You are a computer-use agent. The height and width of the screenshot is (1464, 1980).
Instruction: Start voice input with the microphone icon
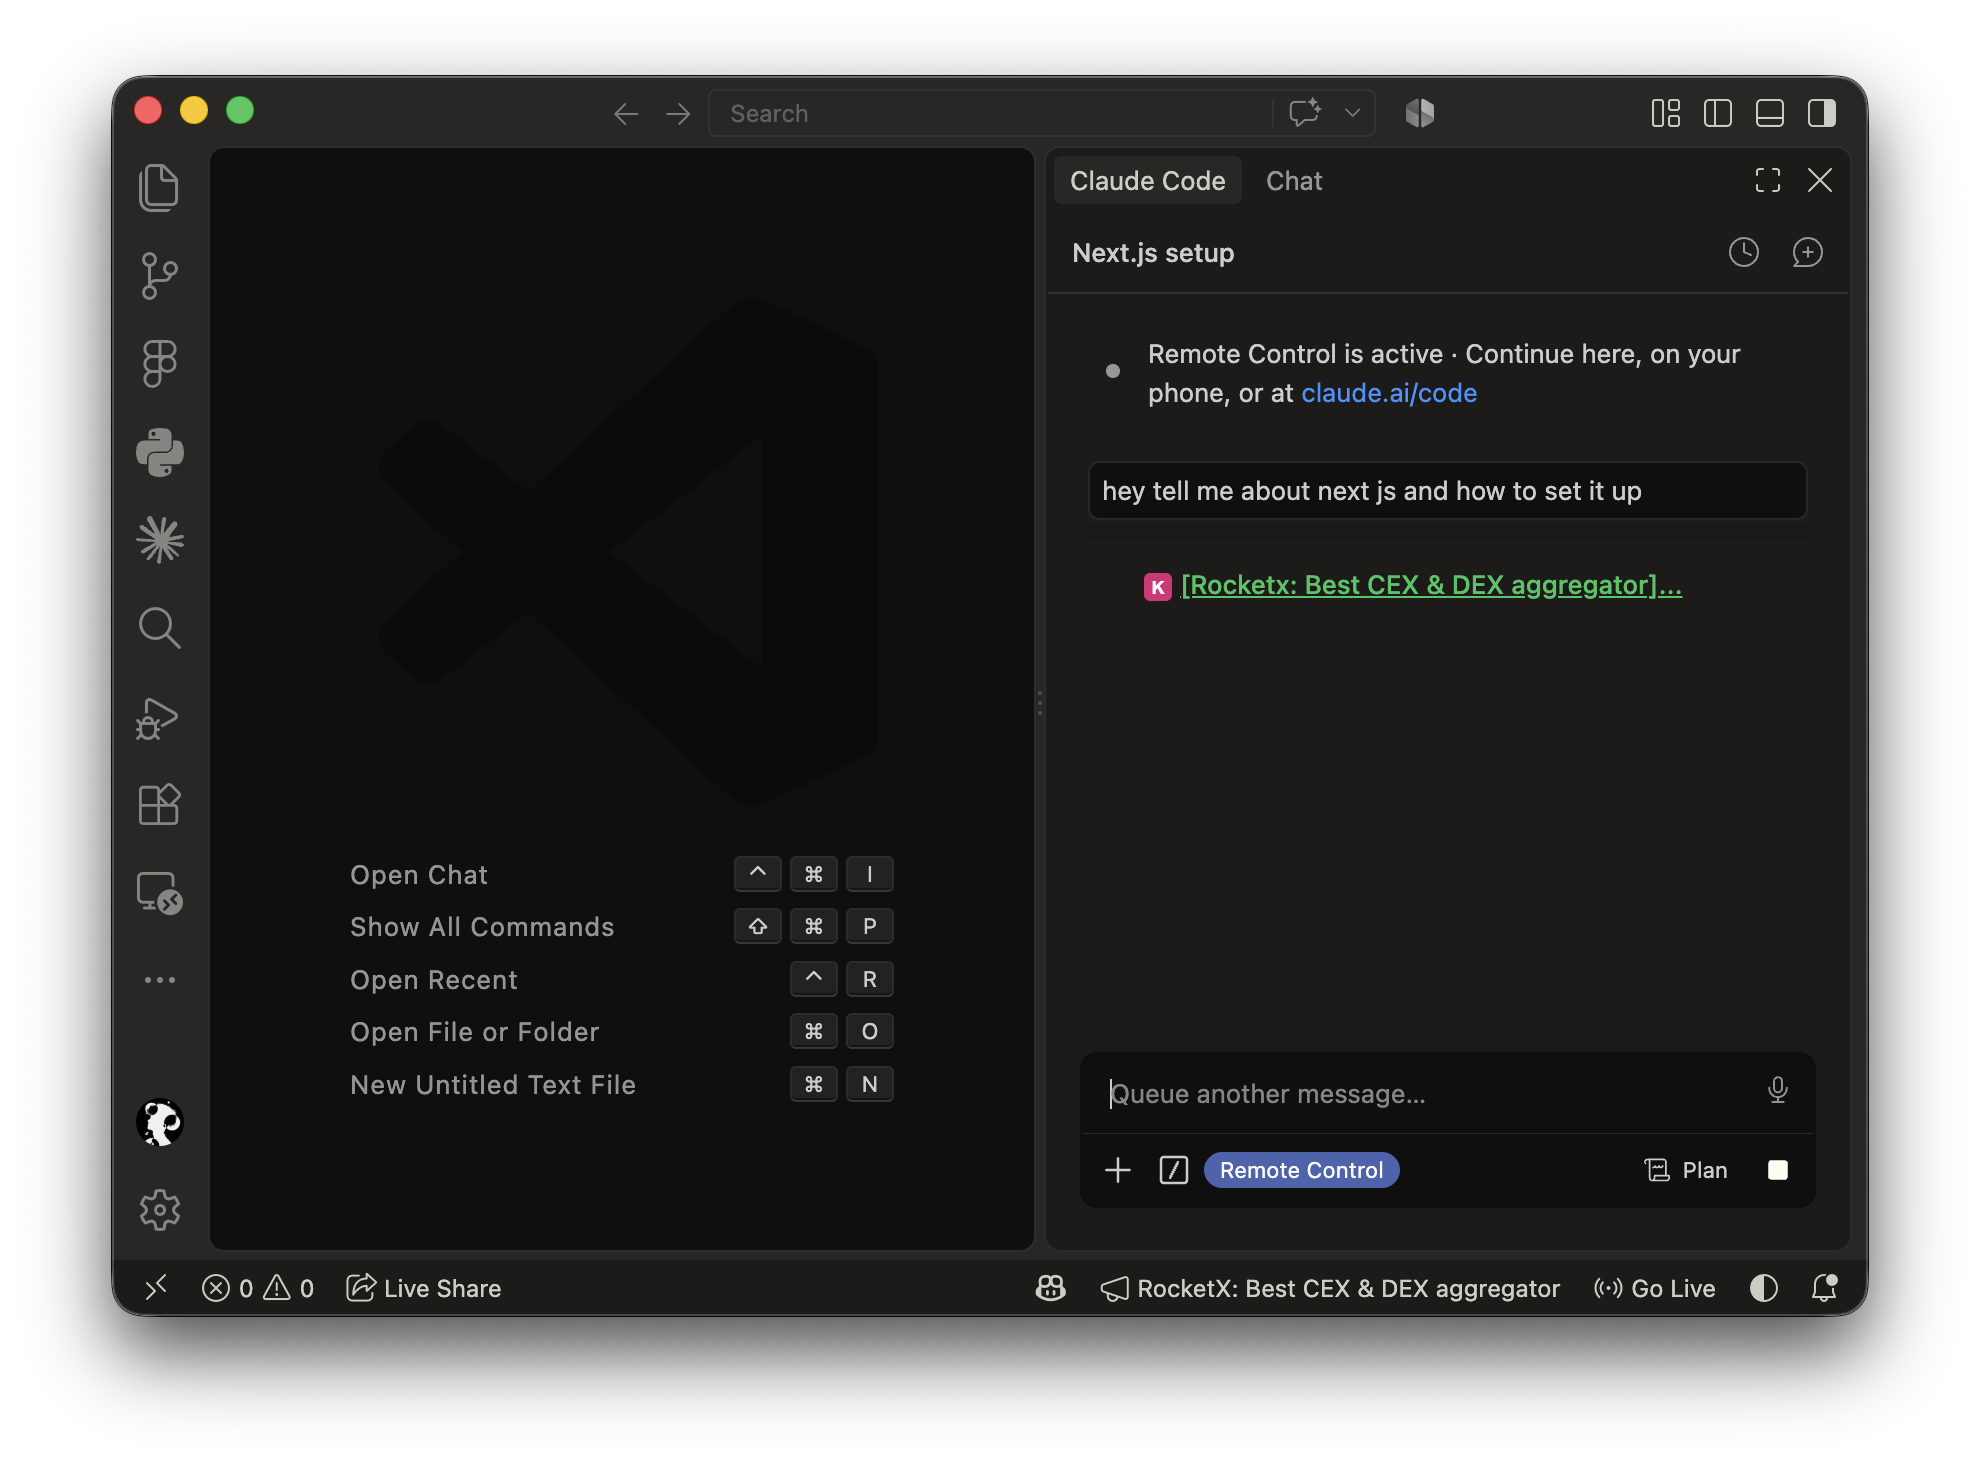(x=1777, y=1090)
